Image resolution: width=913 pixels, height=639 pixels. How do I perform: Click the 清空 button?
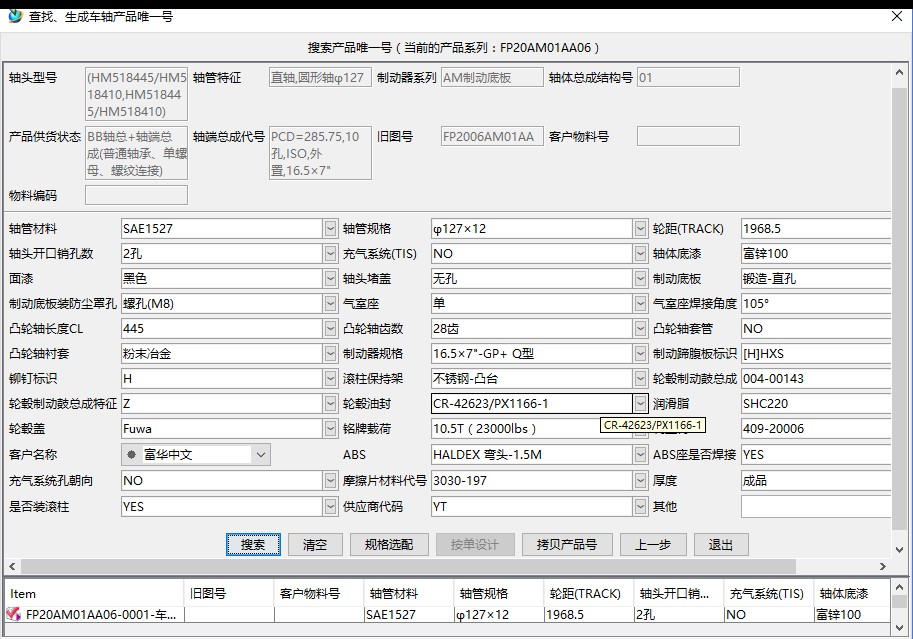pyautogui.click(x=315, y=544)
